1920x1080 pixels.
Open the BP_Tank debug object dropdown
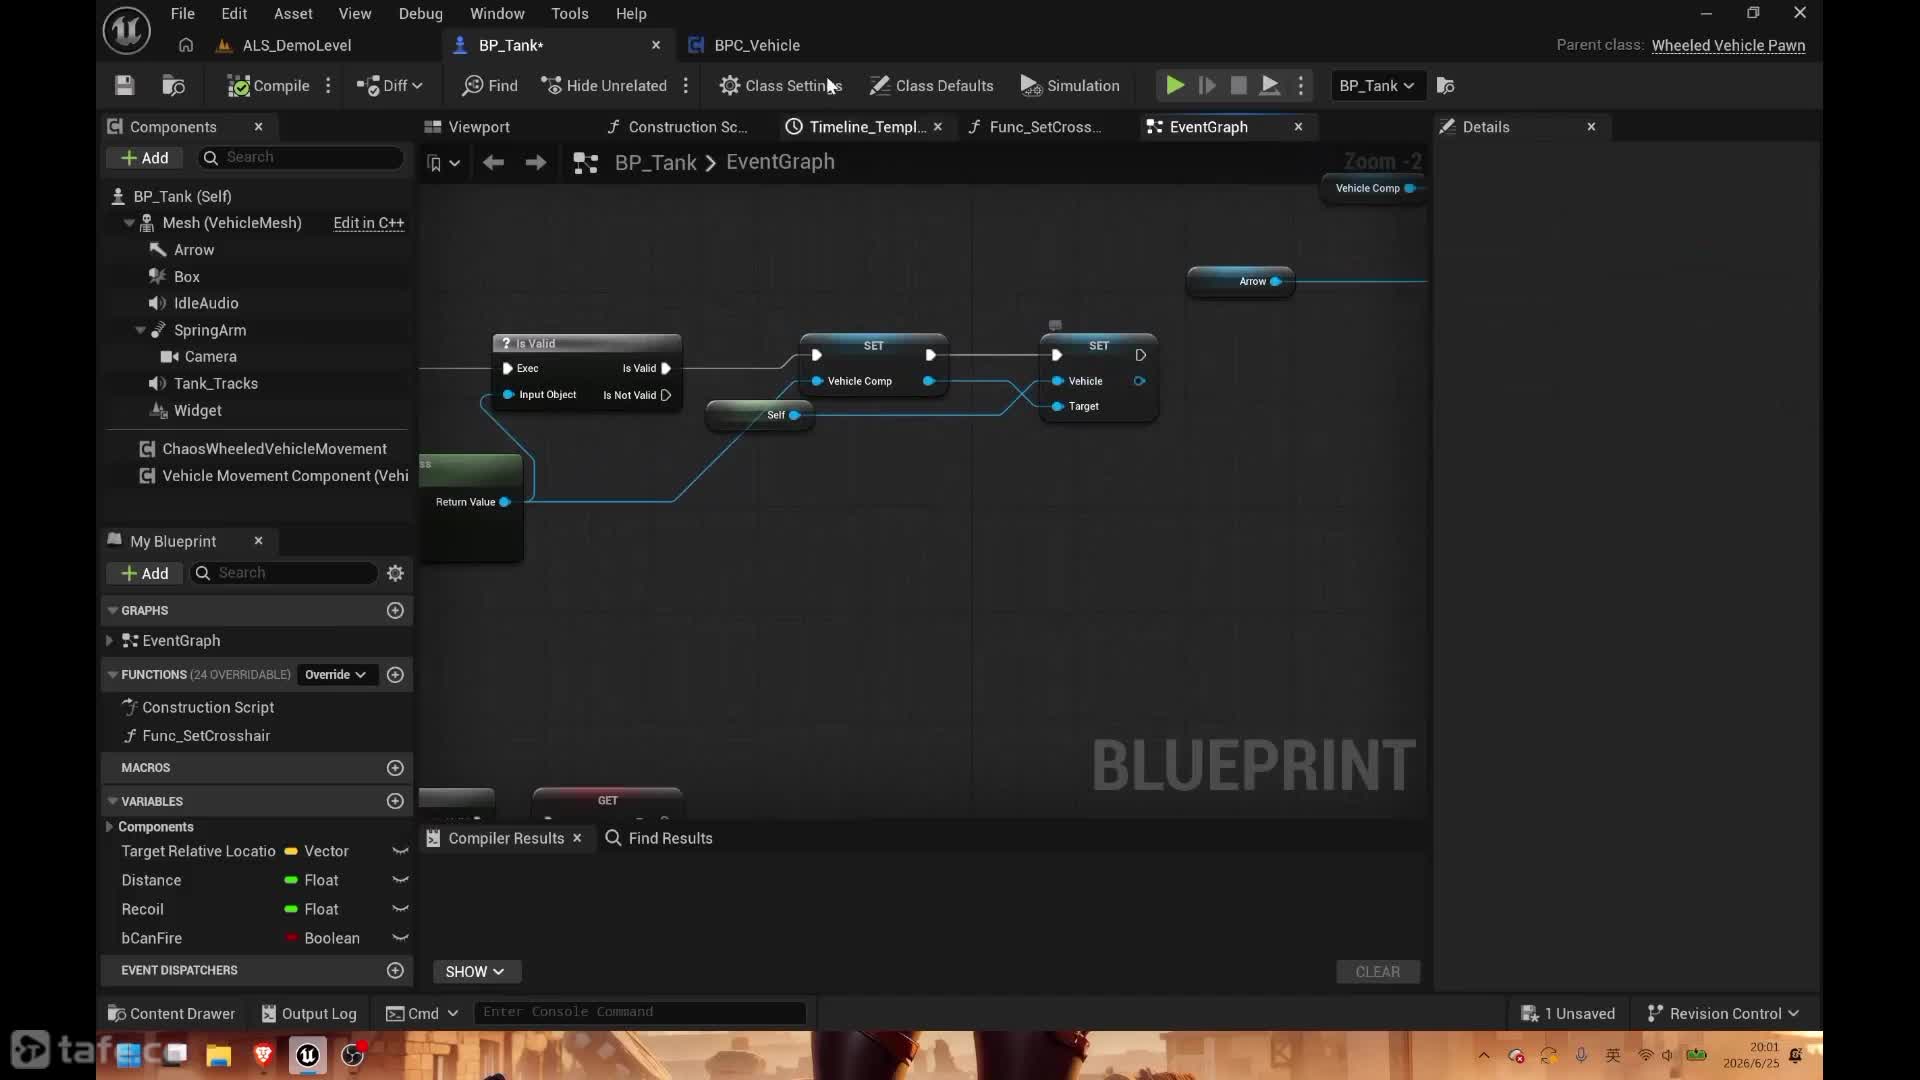(1376, 86)
